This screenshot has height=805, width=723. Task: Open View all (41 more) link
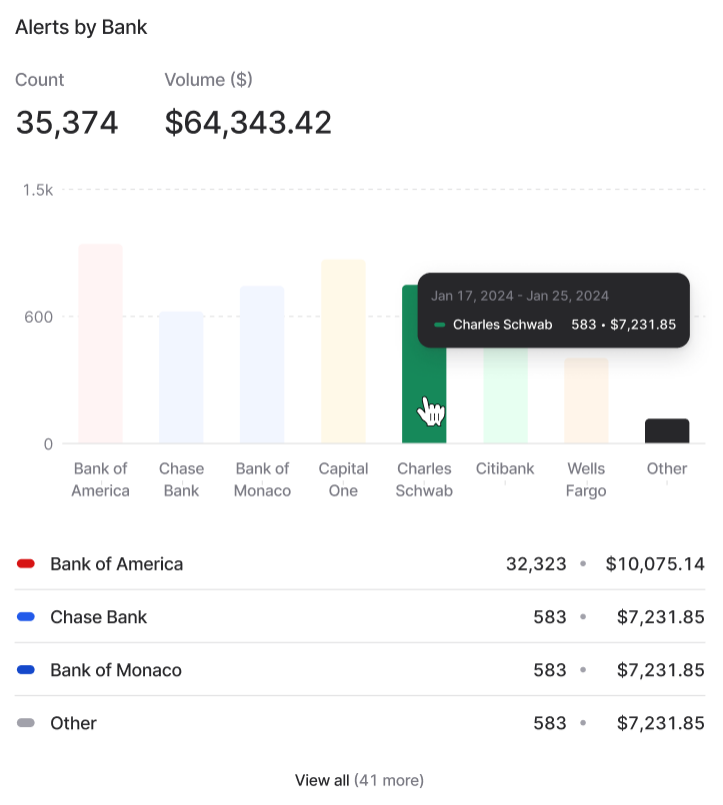pos(360,780)
